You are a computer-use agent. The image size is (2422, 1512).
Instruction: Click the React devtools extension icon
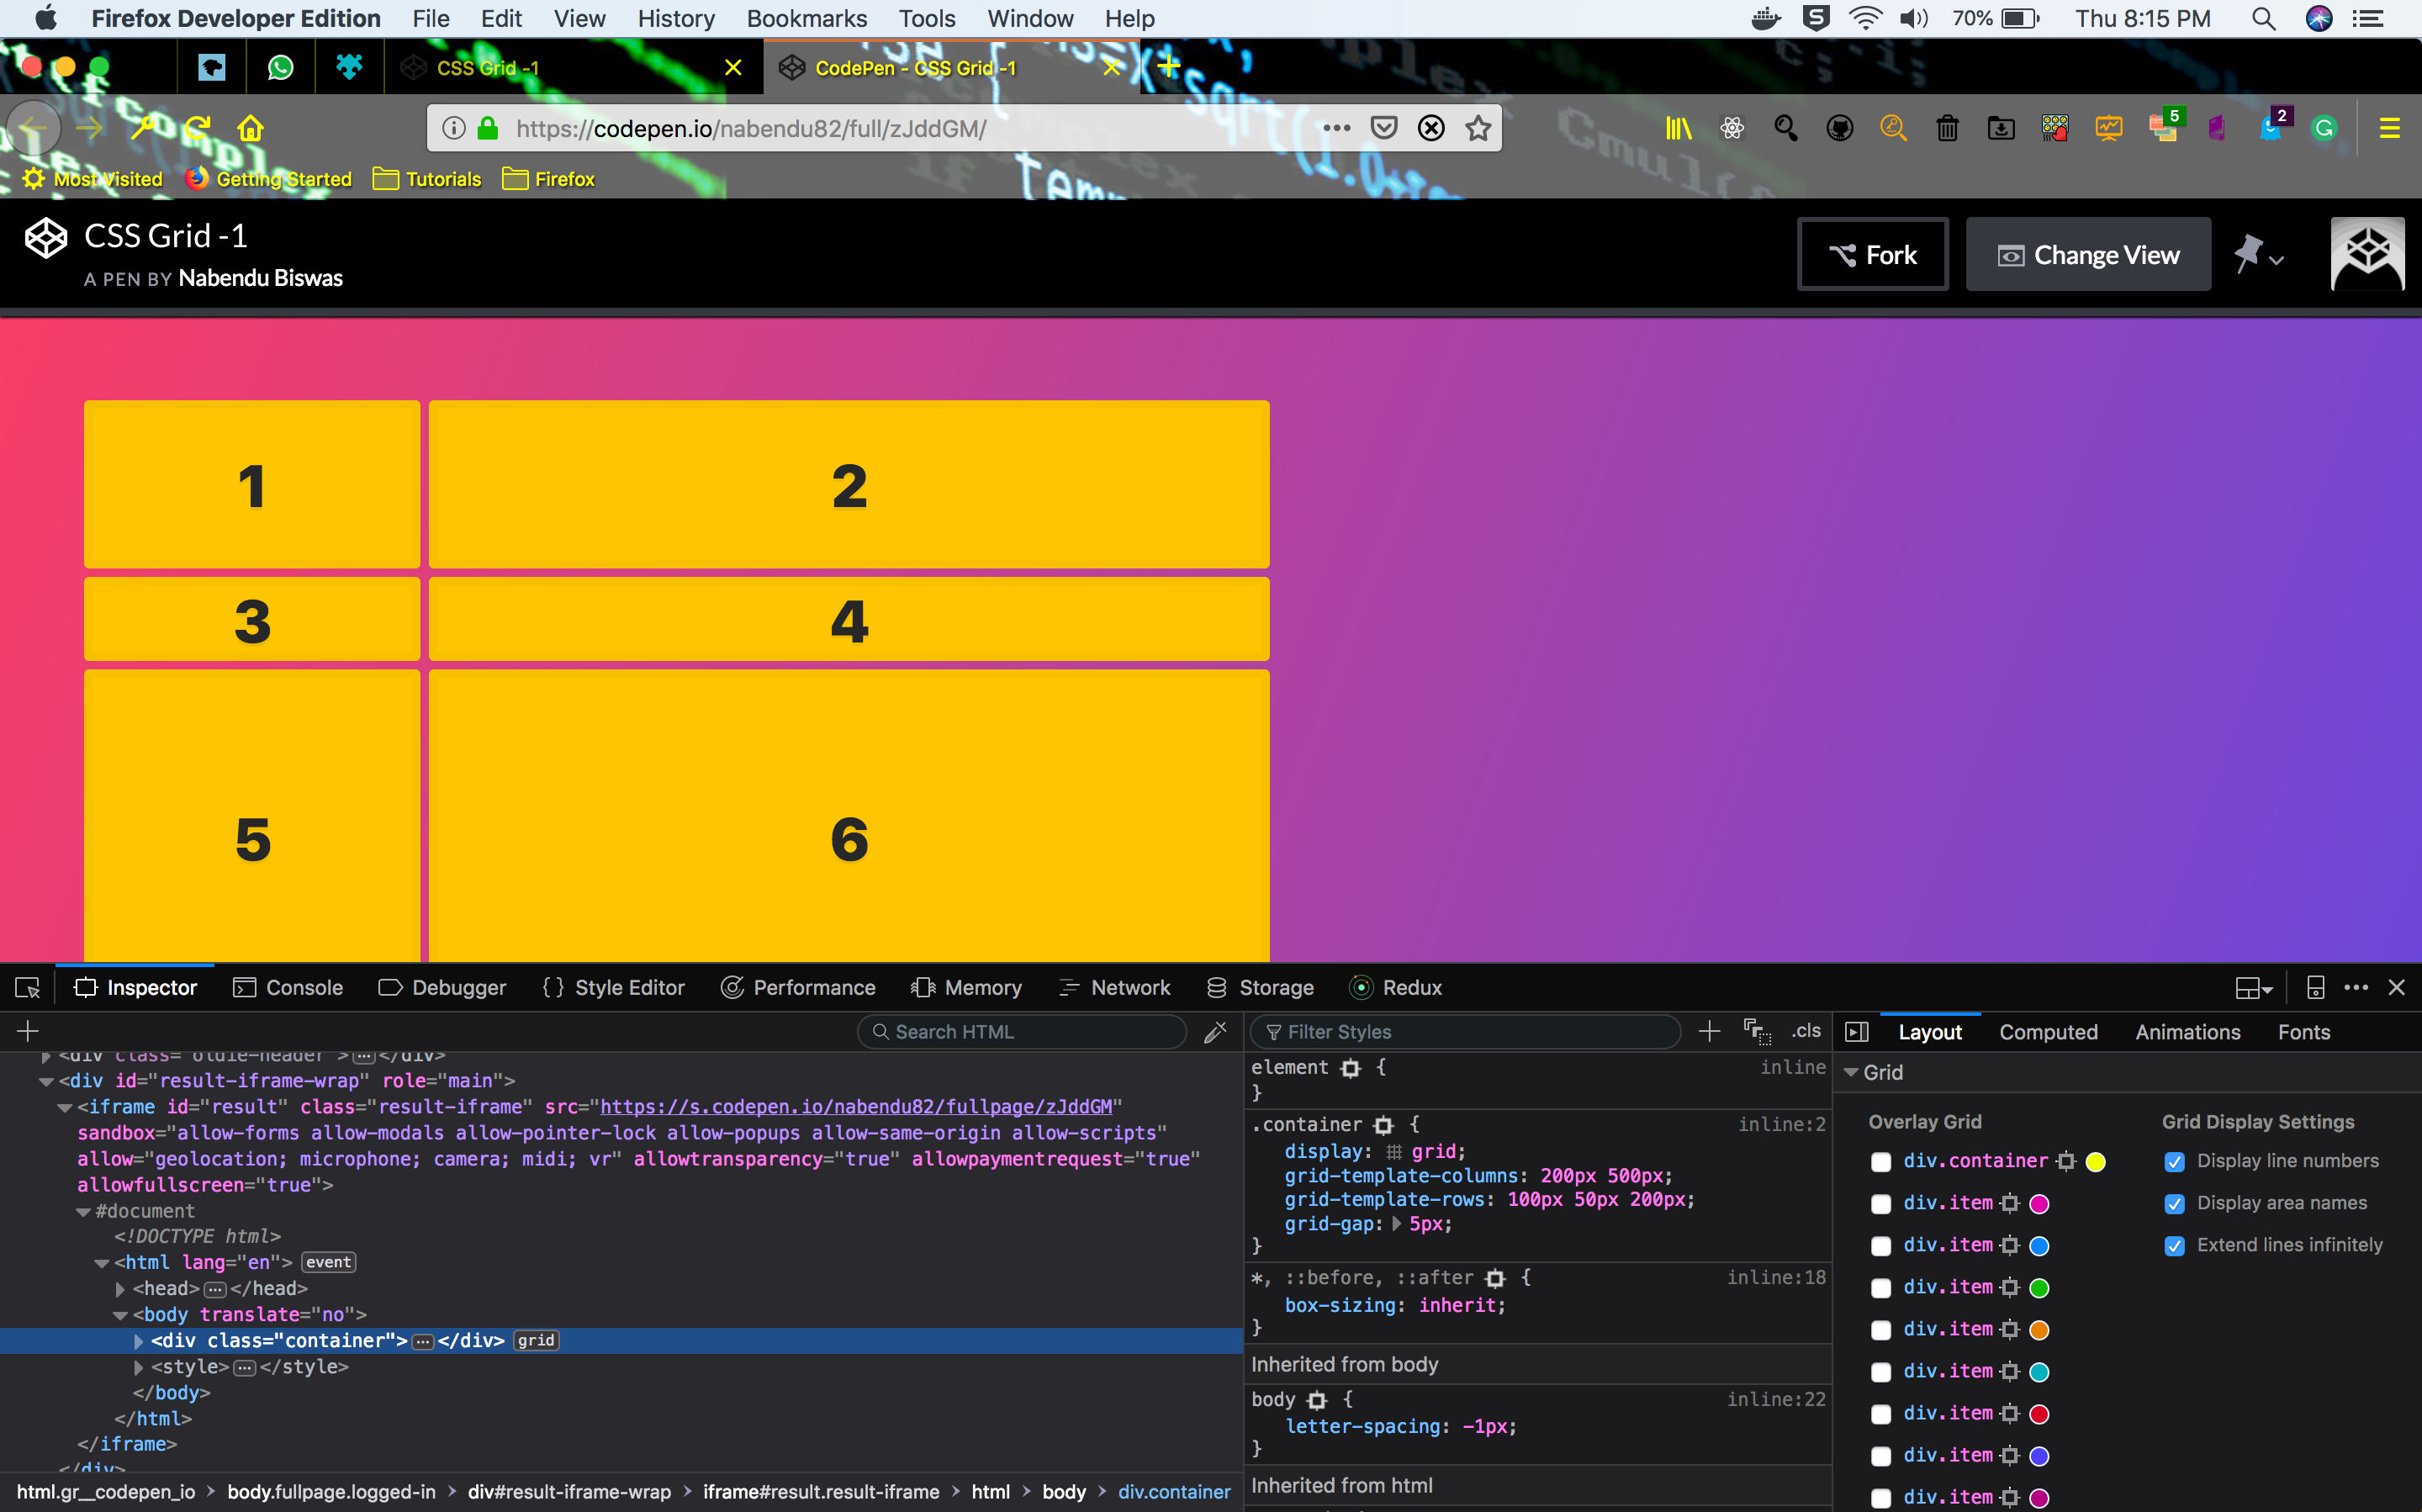pyautogui.click(x=1732, y=128)
